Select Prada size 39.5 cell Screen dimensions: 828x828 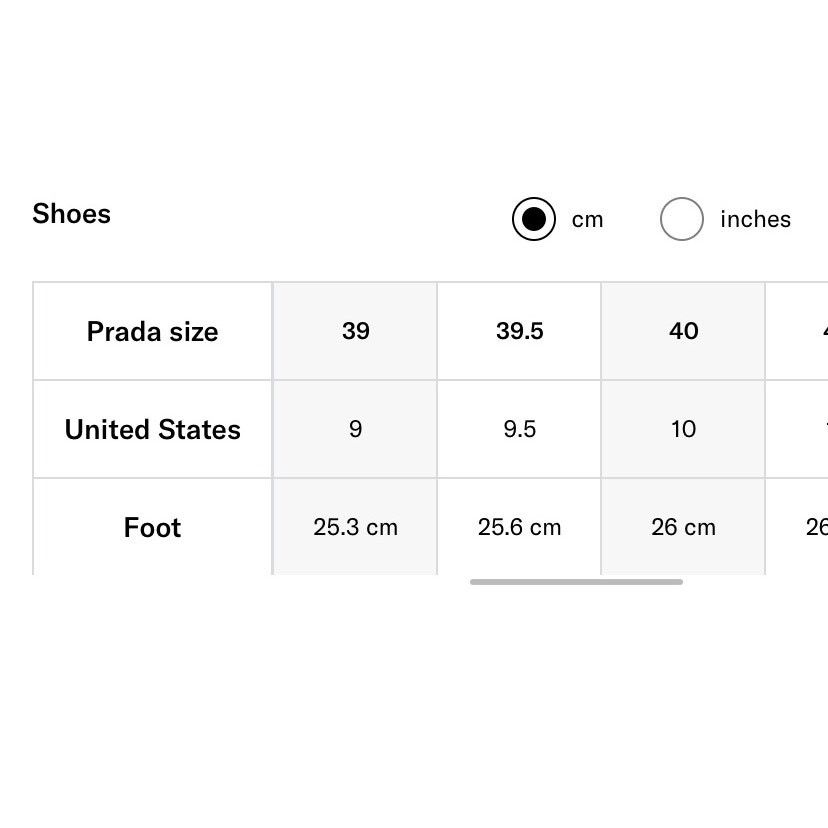pyautogui.click(x=519, y=331)
